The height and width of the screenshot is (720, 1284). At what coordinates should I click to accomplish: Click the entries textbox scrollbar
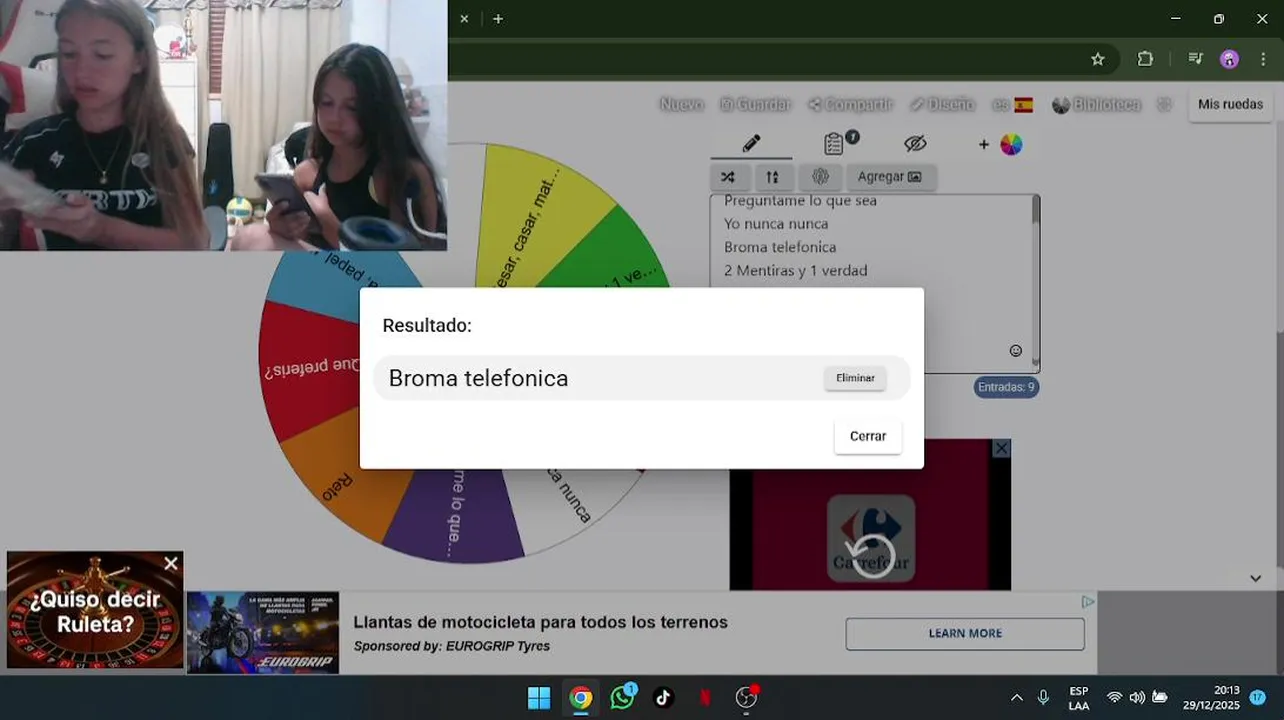[1035, 280]
